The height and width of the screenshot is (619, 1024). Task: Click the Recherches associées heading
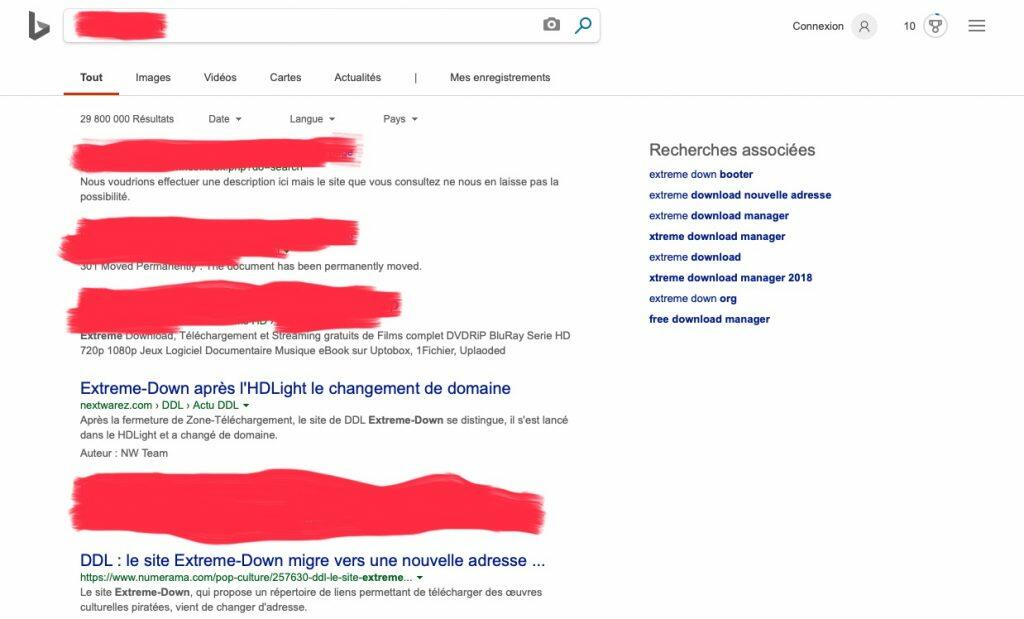point(732,150)
